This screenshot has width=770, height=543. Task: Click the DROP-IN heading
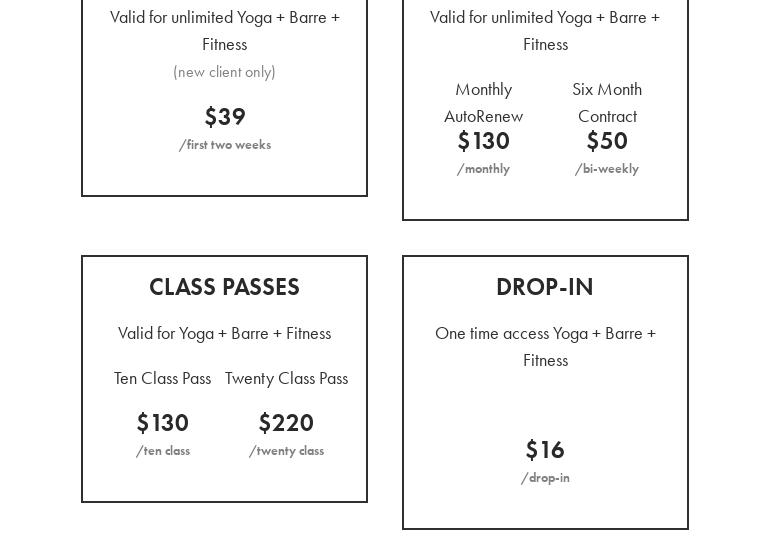pyautogui.click(x=545, y=287)
